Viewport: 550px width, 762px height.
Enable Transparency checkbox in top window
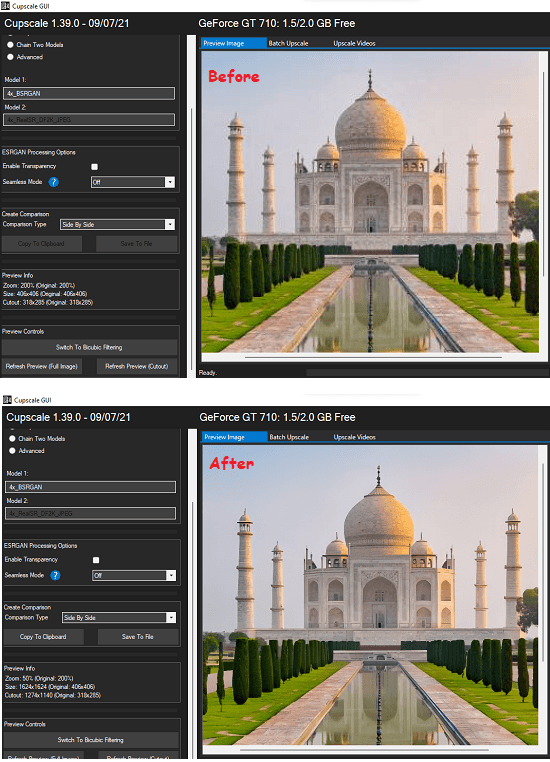pos(95,167)
